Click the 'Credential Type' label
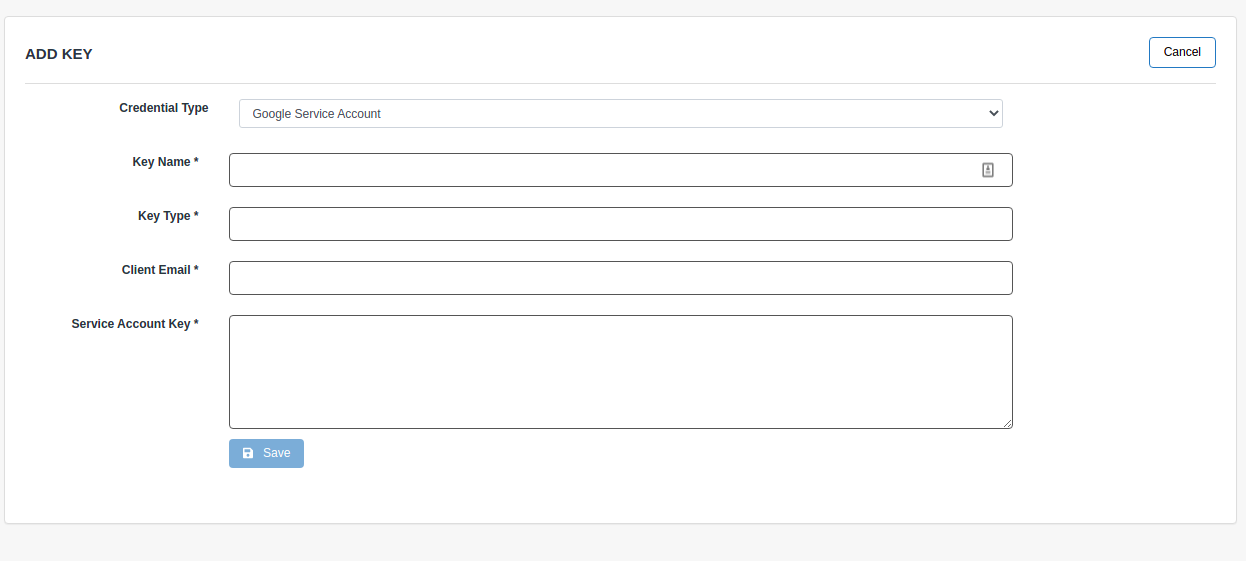1246x561 pixels. [164, 108]
